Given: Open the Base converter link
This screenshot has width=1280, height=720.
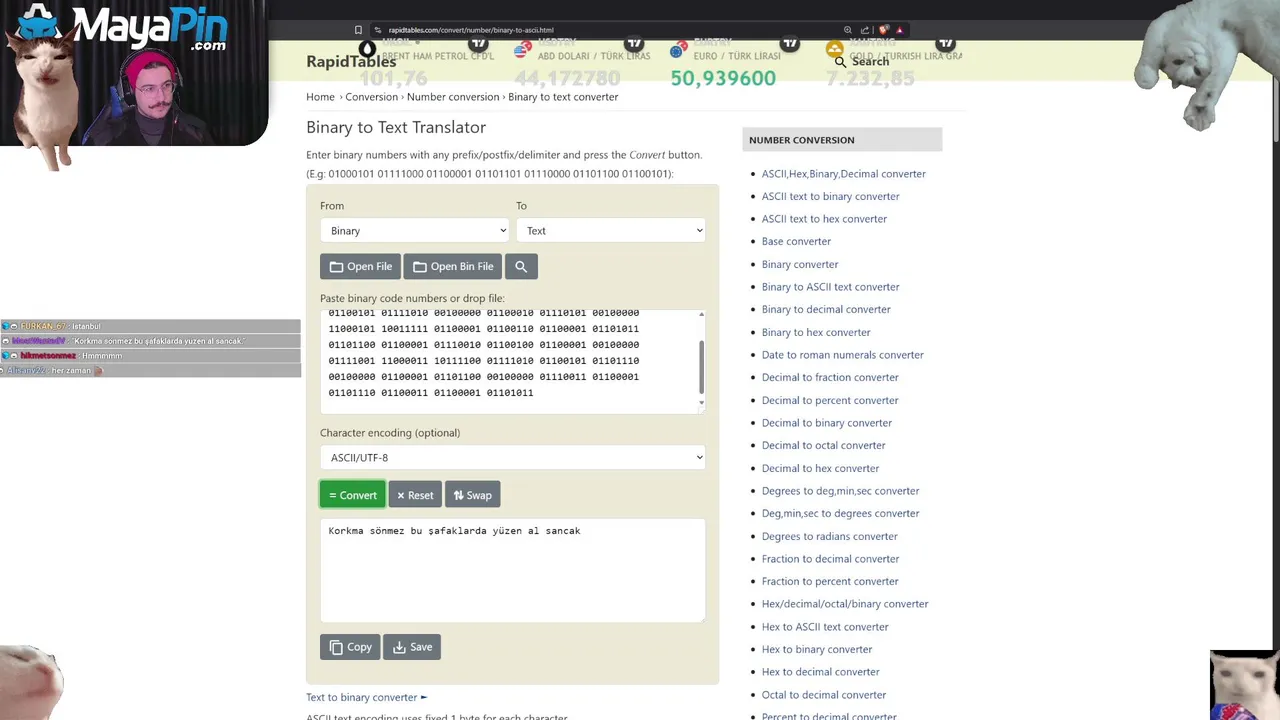Looking at the screenshot, I should point(796,241).
